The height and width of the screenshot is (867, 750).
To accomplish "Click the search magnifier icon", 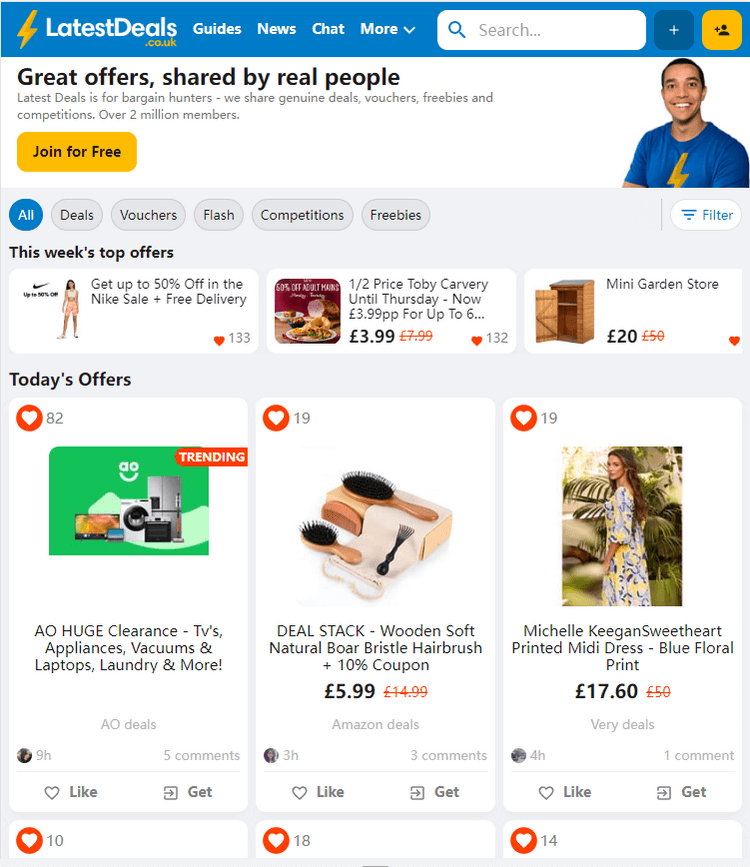I will point(457,29).
